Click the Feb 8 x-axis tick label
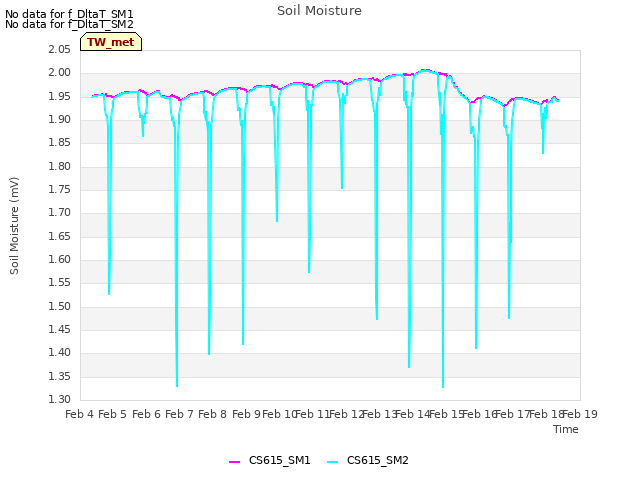This screenshot has width=640, height=480. 212,414
